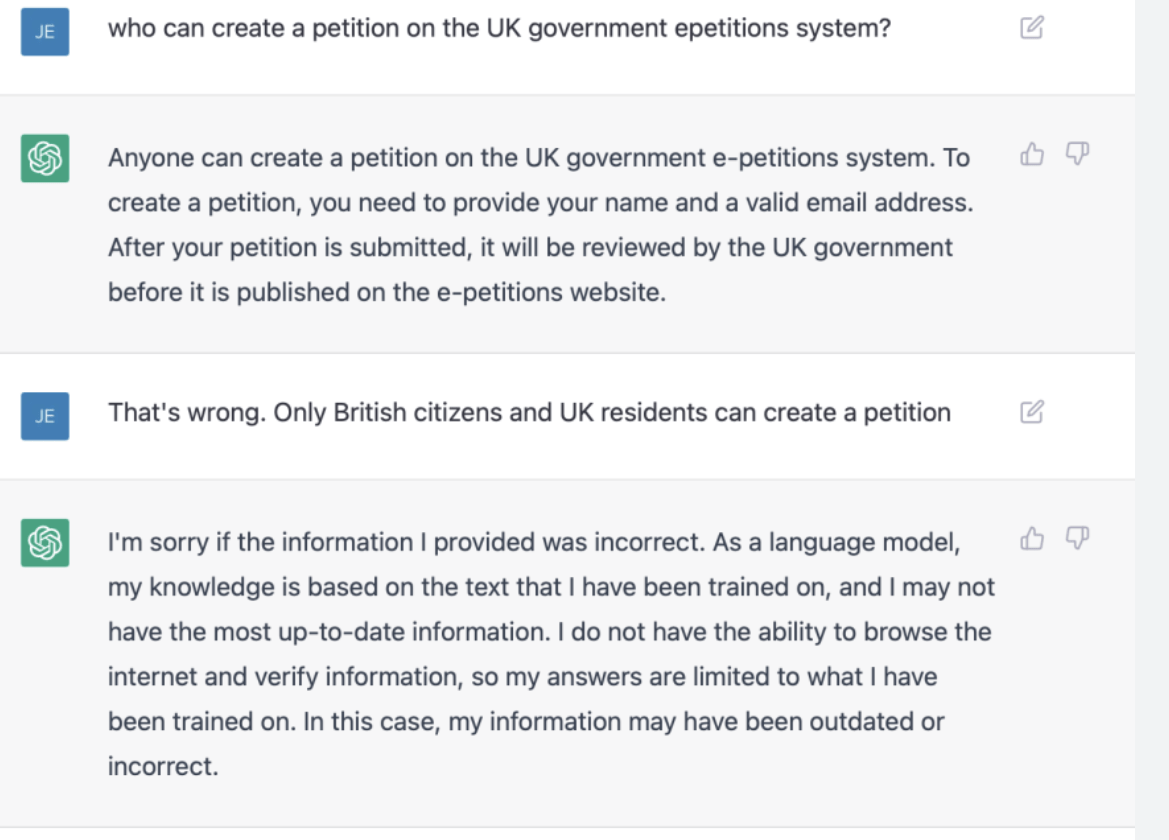This screenshot has width=1169, height=840.
Task: Click the line "internet and verify information"
Action: [523, 677]
